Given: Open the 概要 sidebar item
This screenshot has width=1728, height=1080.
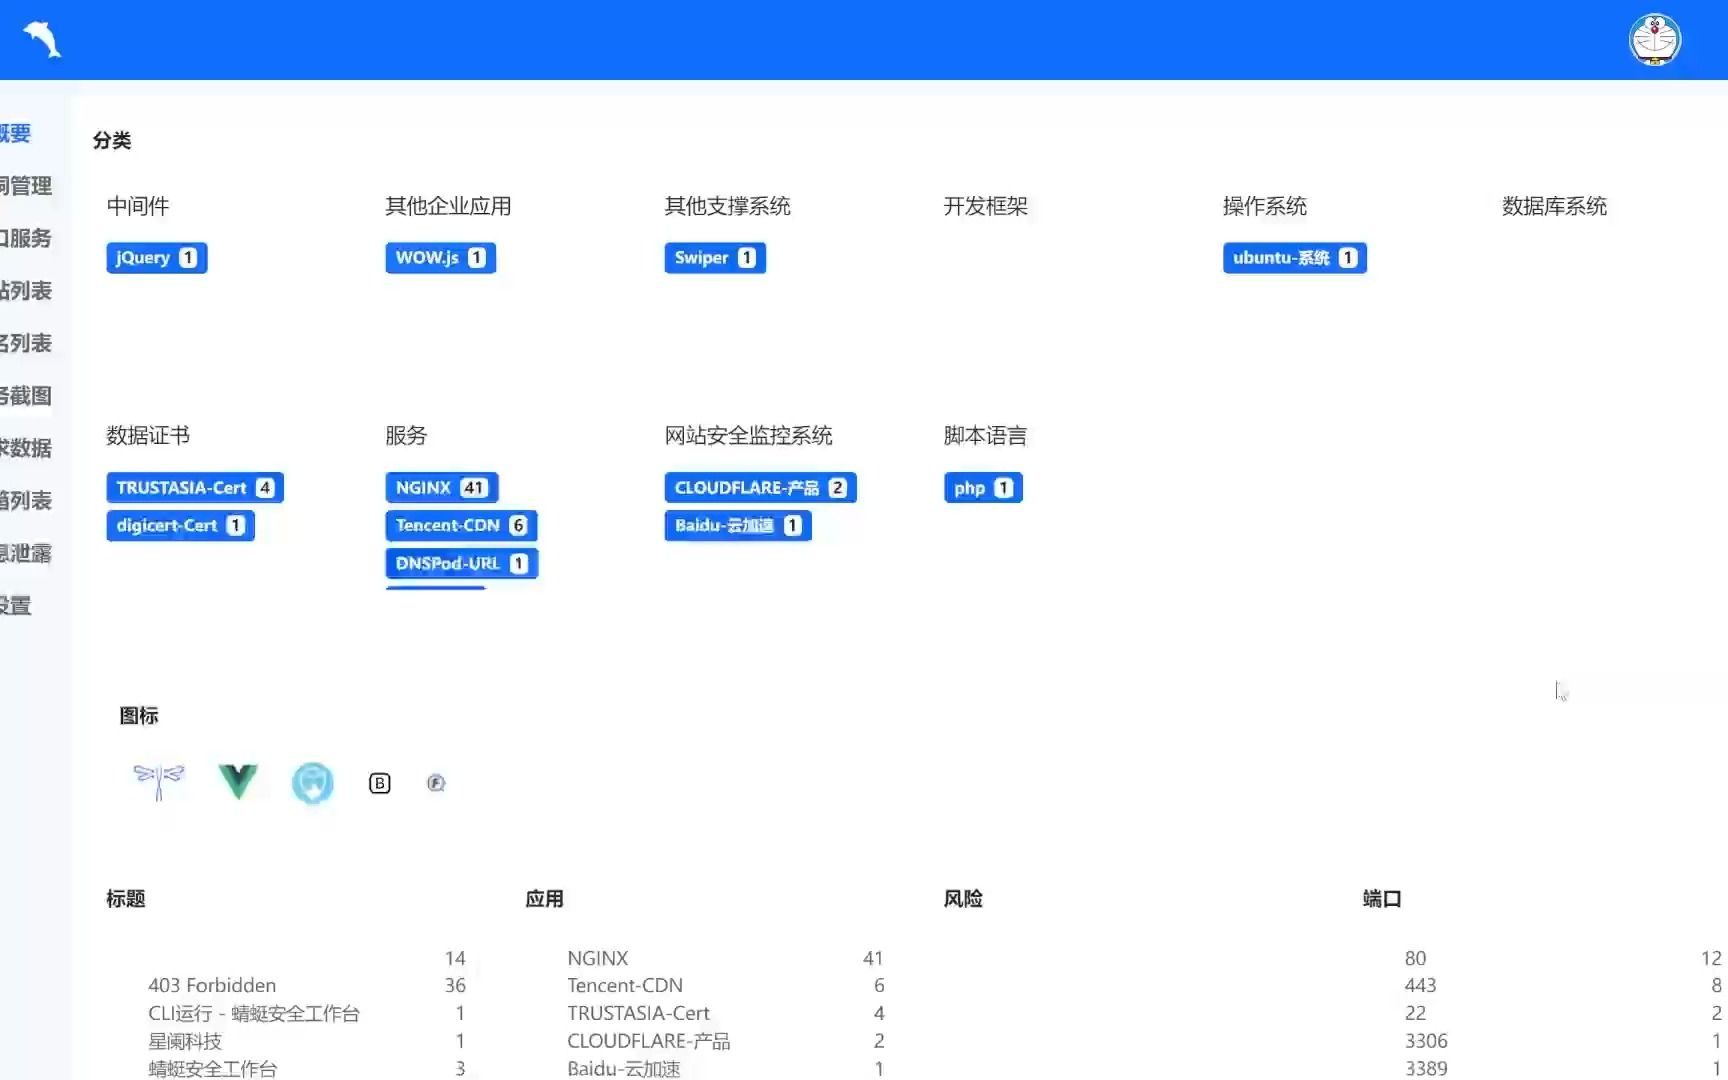Looking at the screenshot, I should click(x=16, y=133).
